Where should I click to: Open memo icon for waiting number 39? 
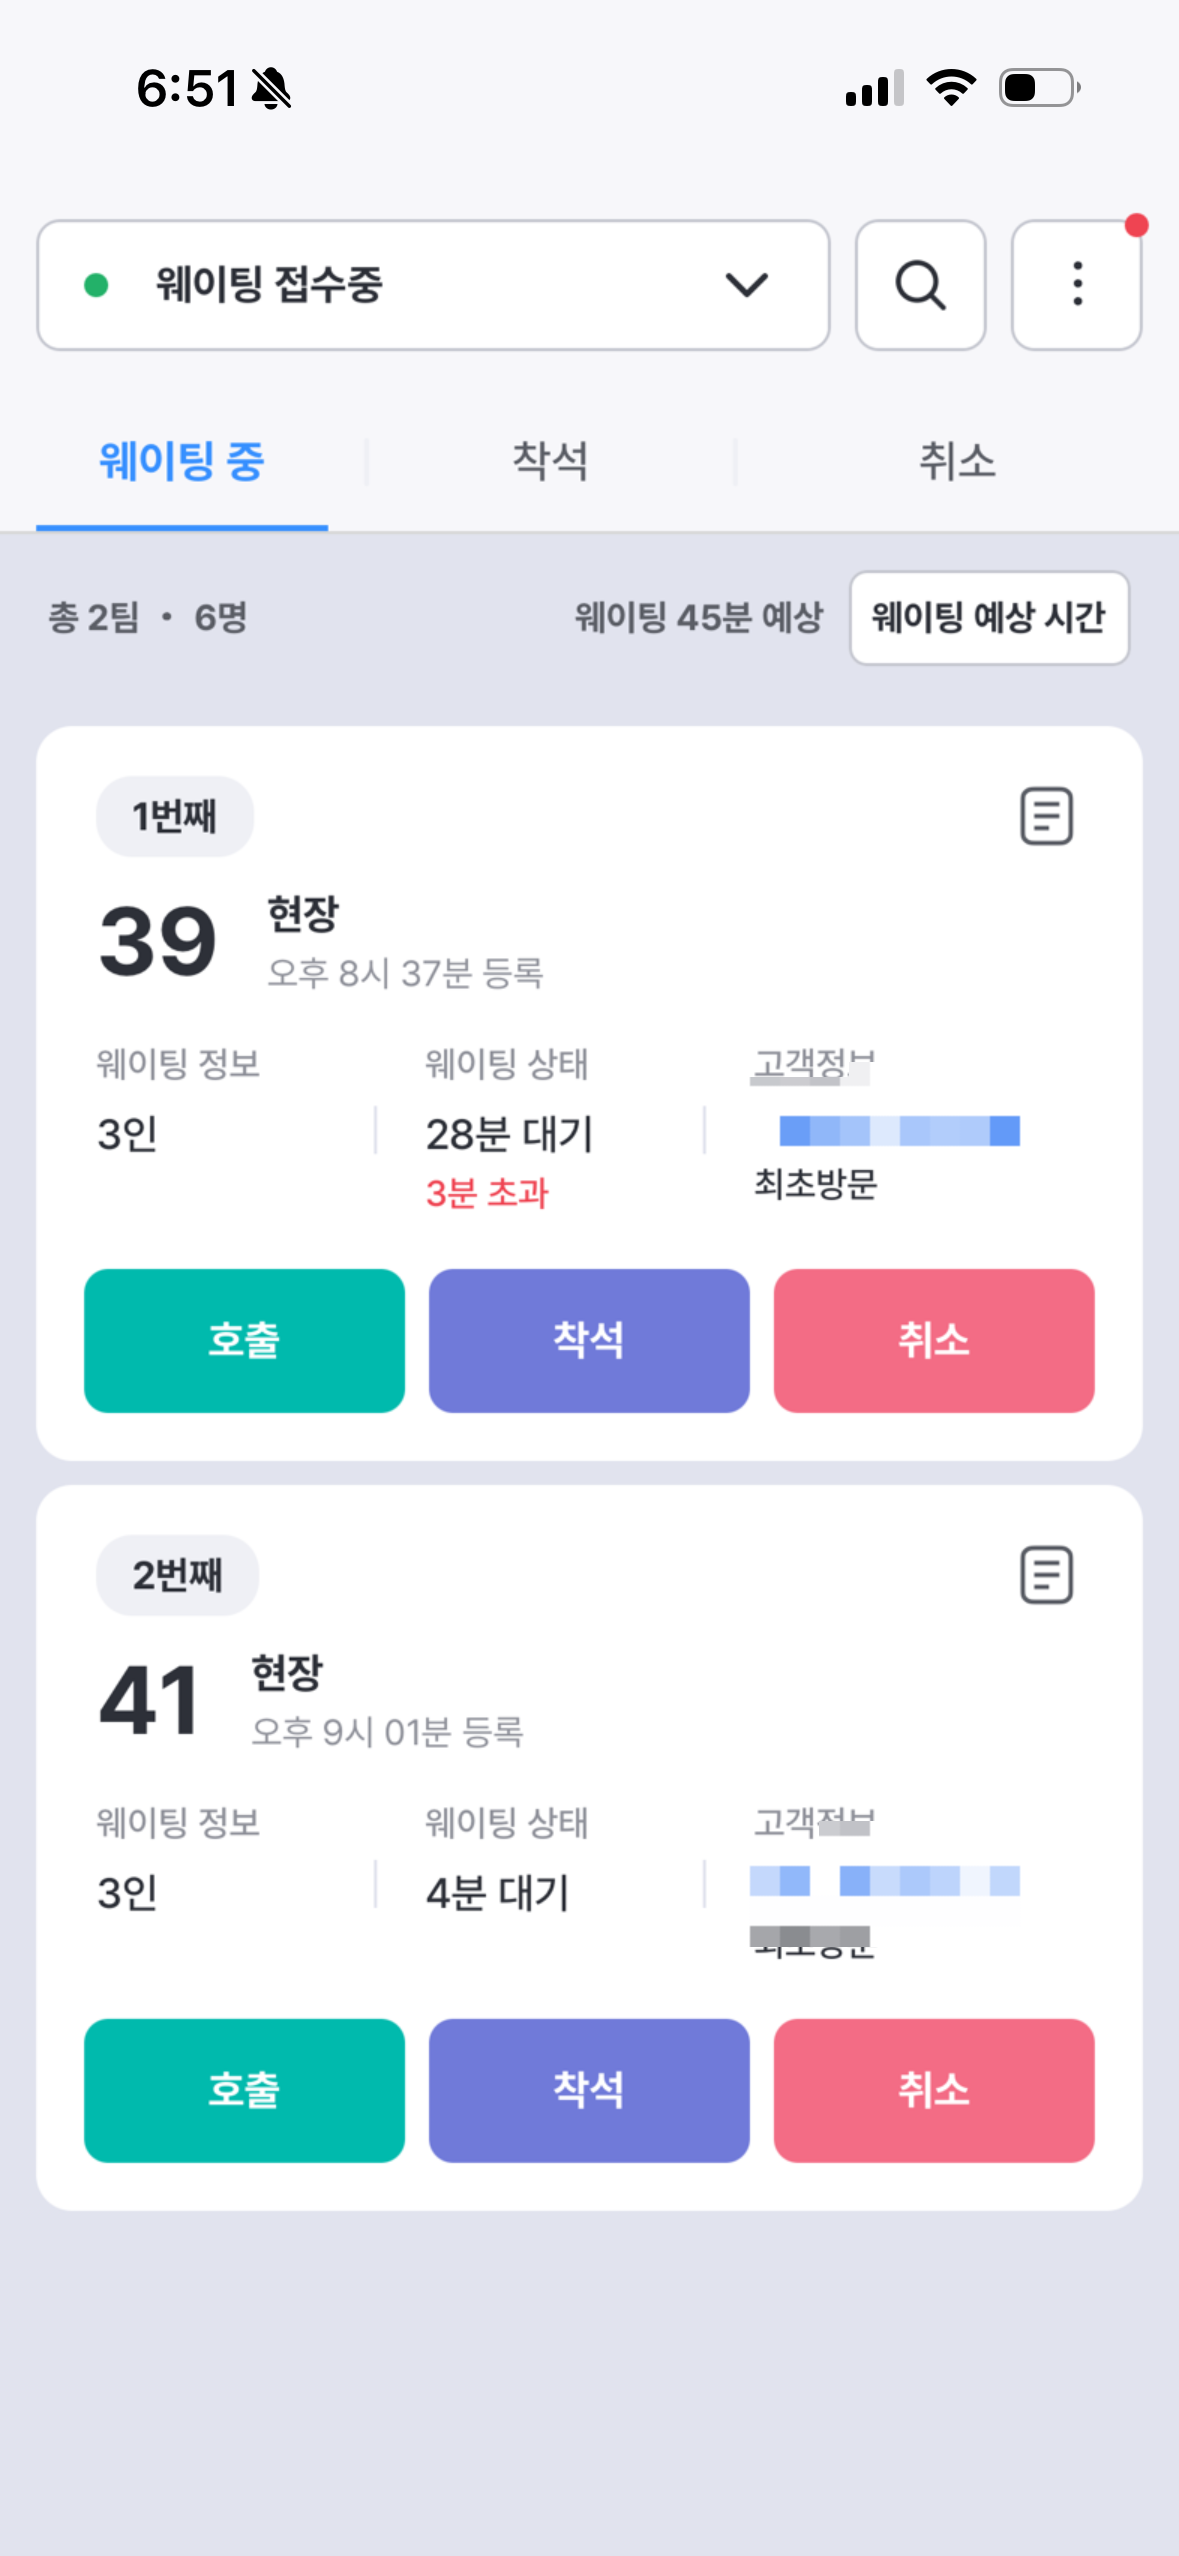coord(1046,816)
